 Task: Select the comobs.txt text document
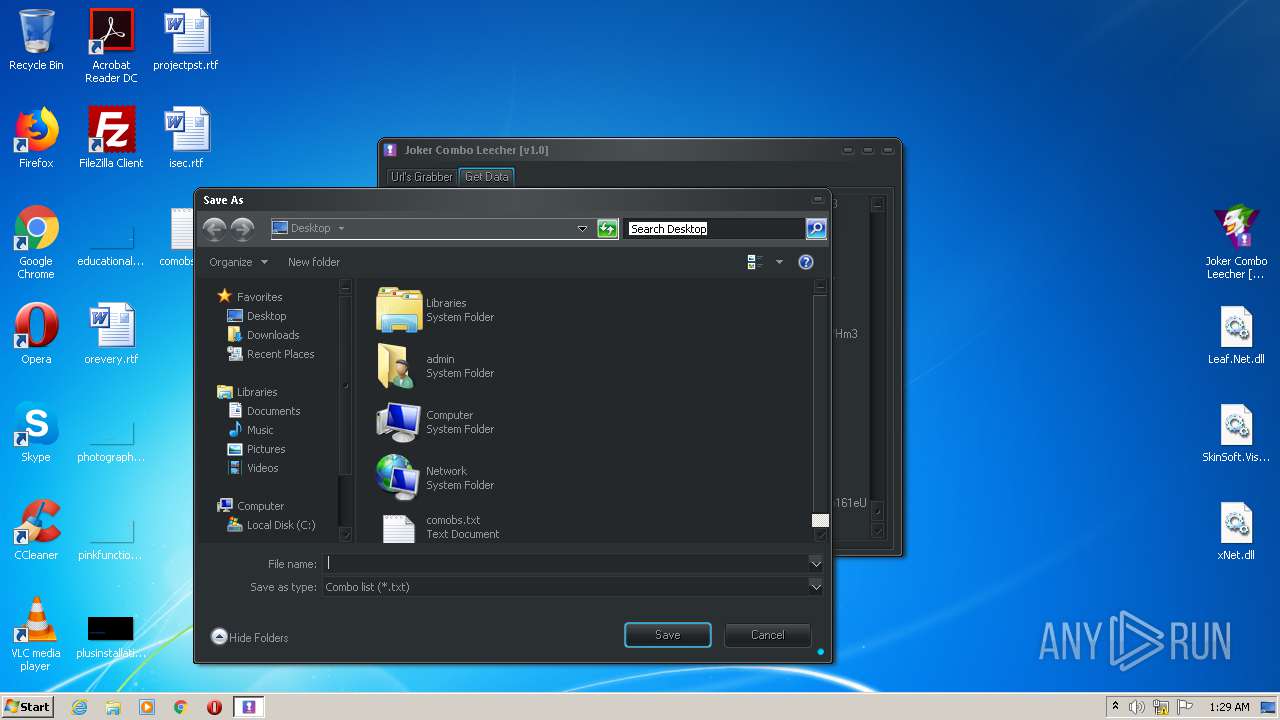(439, 527)
